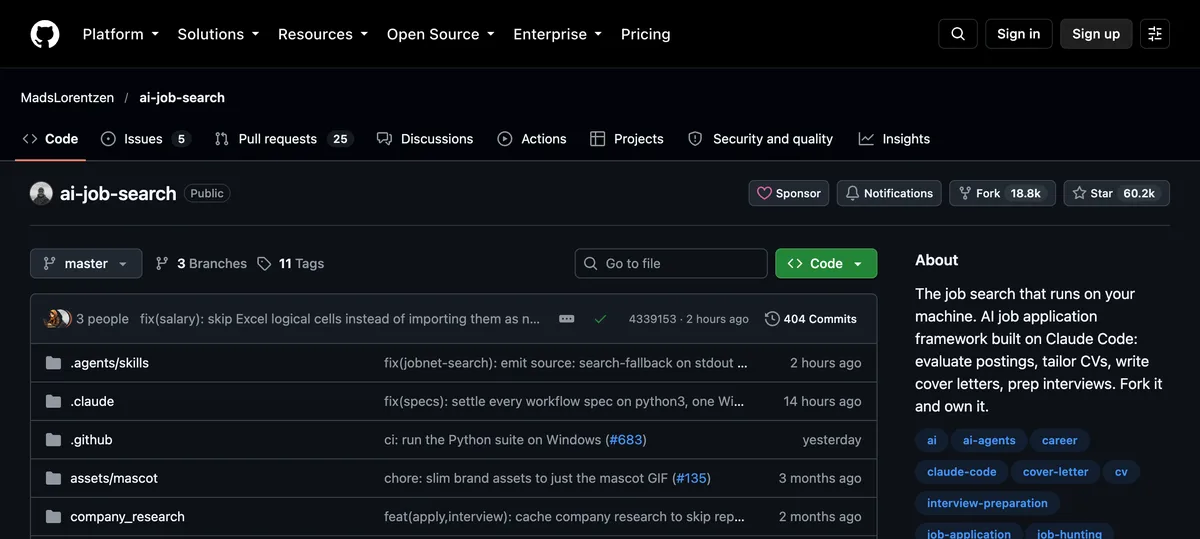Screen dimensions: 1200x539
Task: Click the cv topic tag
Action: 1121,471
